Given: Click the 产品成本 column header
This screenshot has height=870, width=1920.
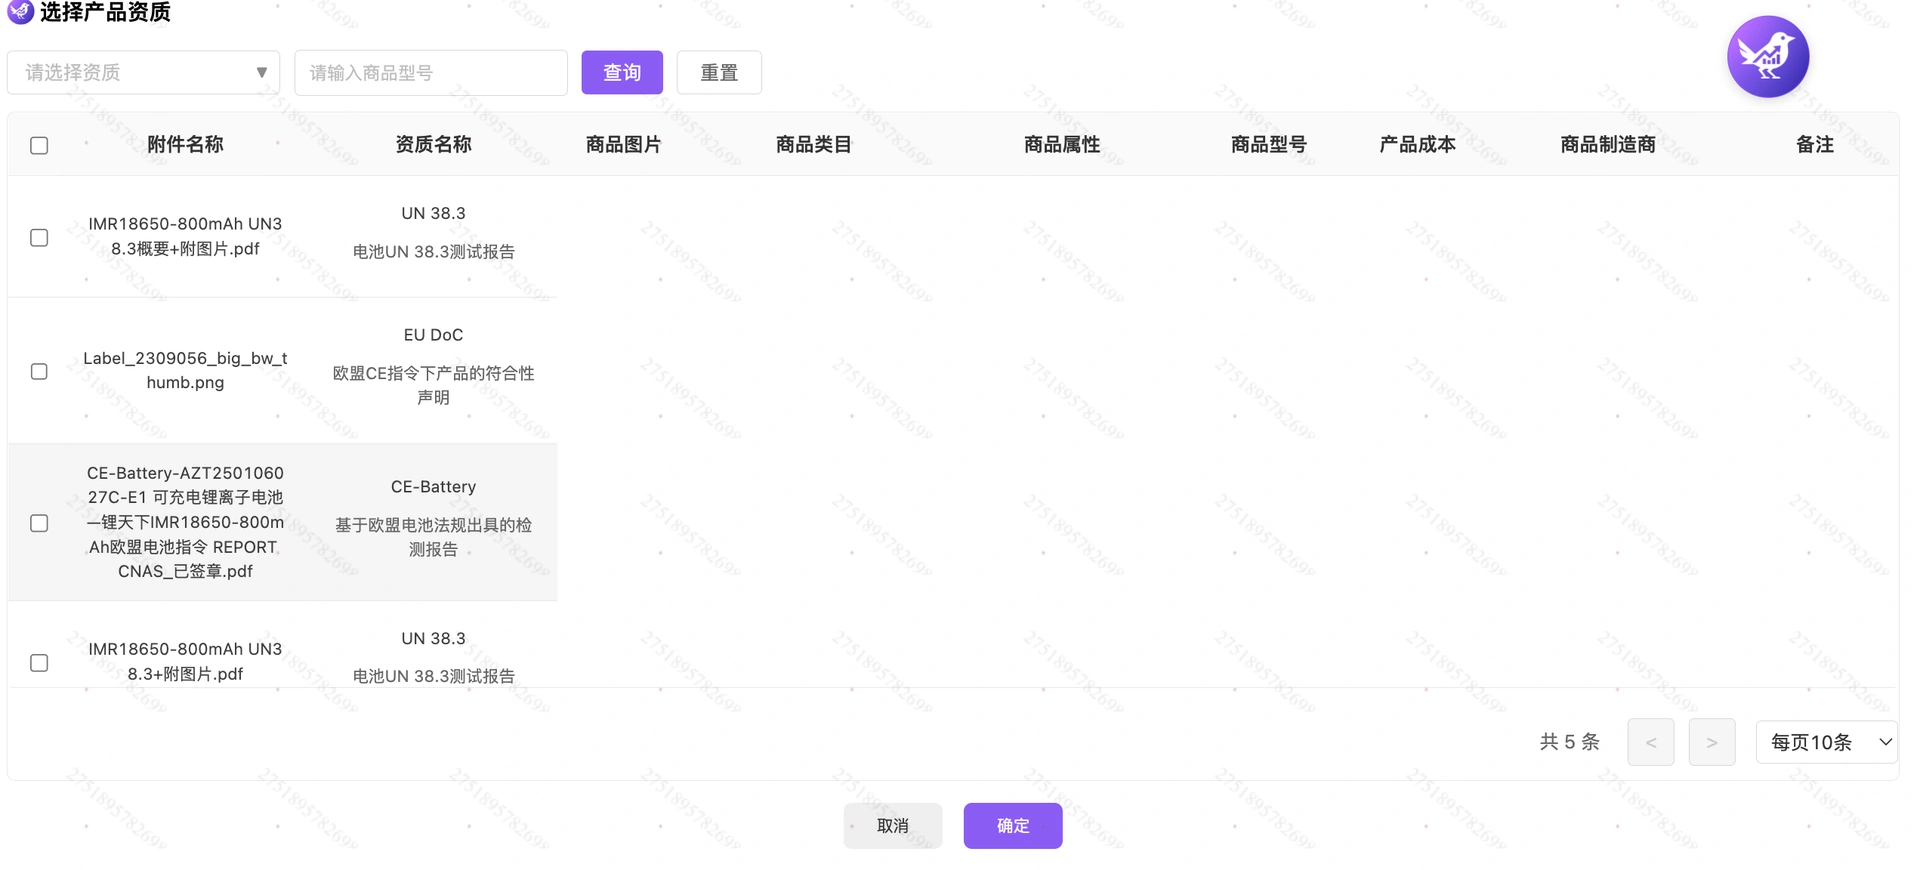Looking at the screenshot, I should tap(1417, 145).
